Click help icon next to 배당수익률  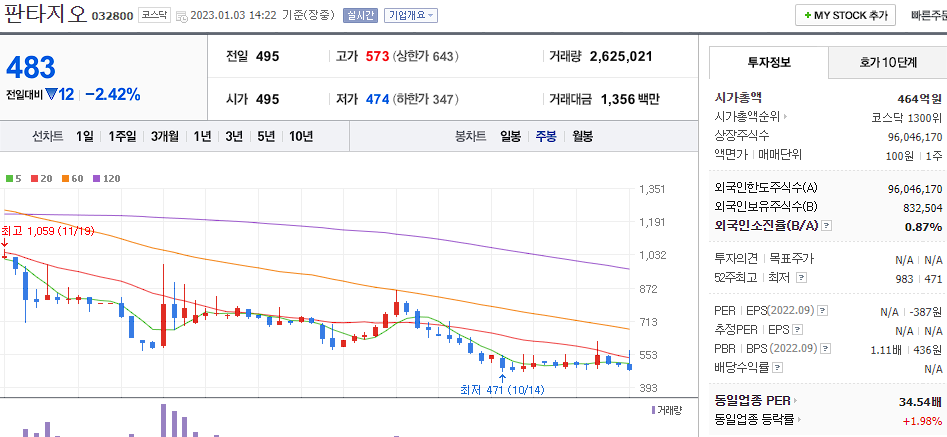777,368
